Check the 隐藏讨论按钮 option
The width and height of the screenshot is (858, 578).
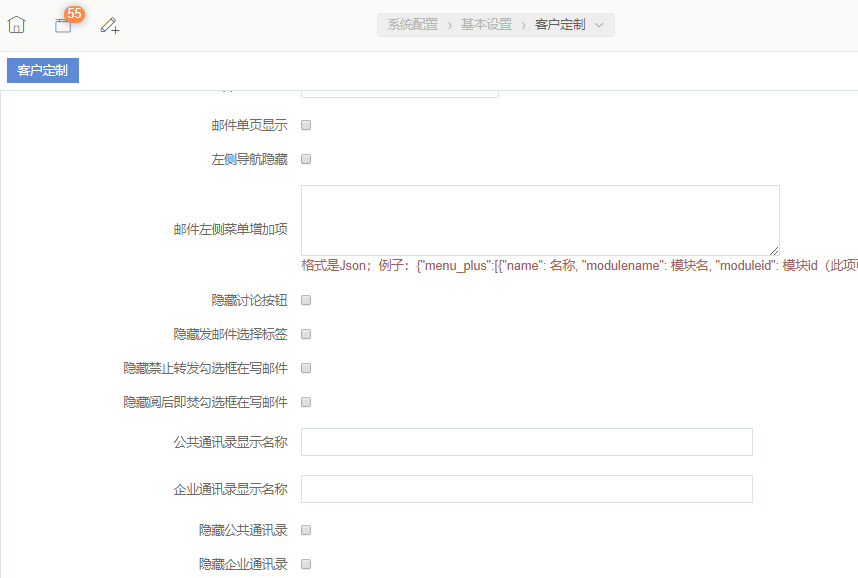pyautogui.click(x=307, y=300)
